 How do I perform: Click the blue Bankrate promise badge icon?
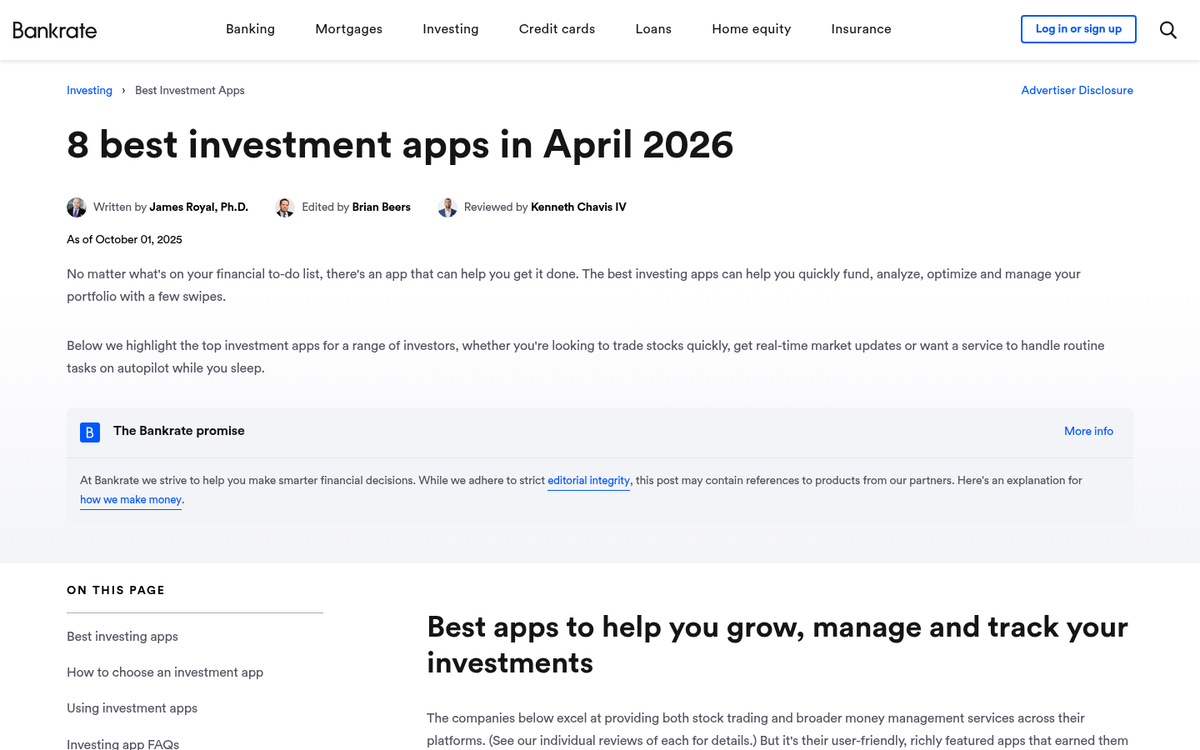coord(90,432)
